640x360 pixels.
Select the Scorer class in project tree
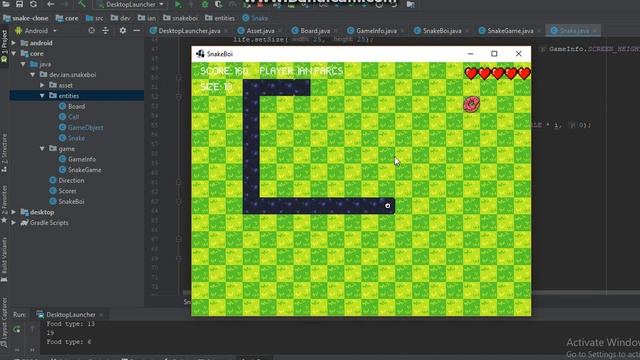(63, 191)
